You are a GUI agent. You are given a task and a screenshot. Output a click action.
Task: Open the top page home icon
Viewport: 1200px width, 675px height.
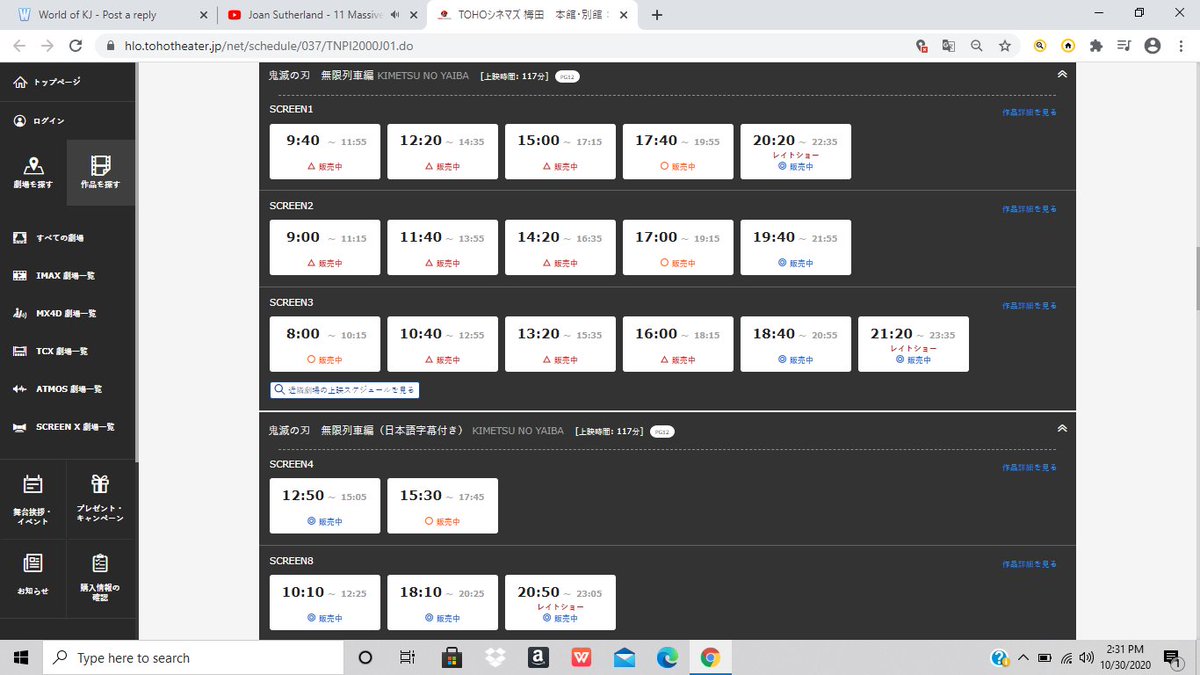(21, 82)
